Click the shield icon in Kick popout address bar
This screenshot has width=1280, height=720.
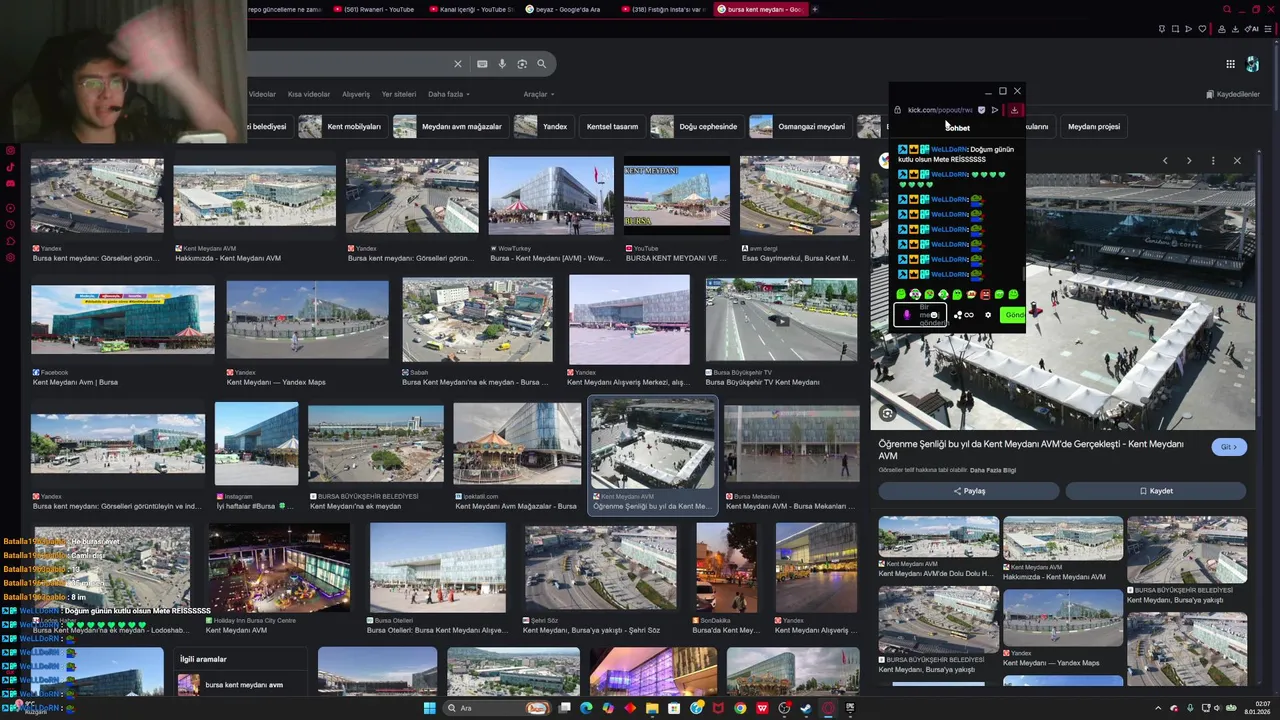point(981,110)
